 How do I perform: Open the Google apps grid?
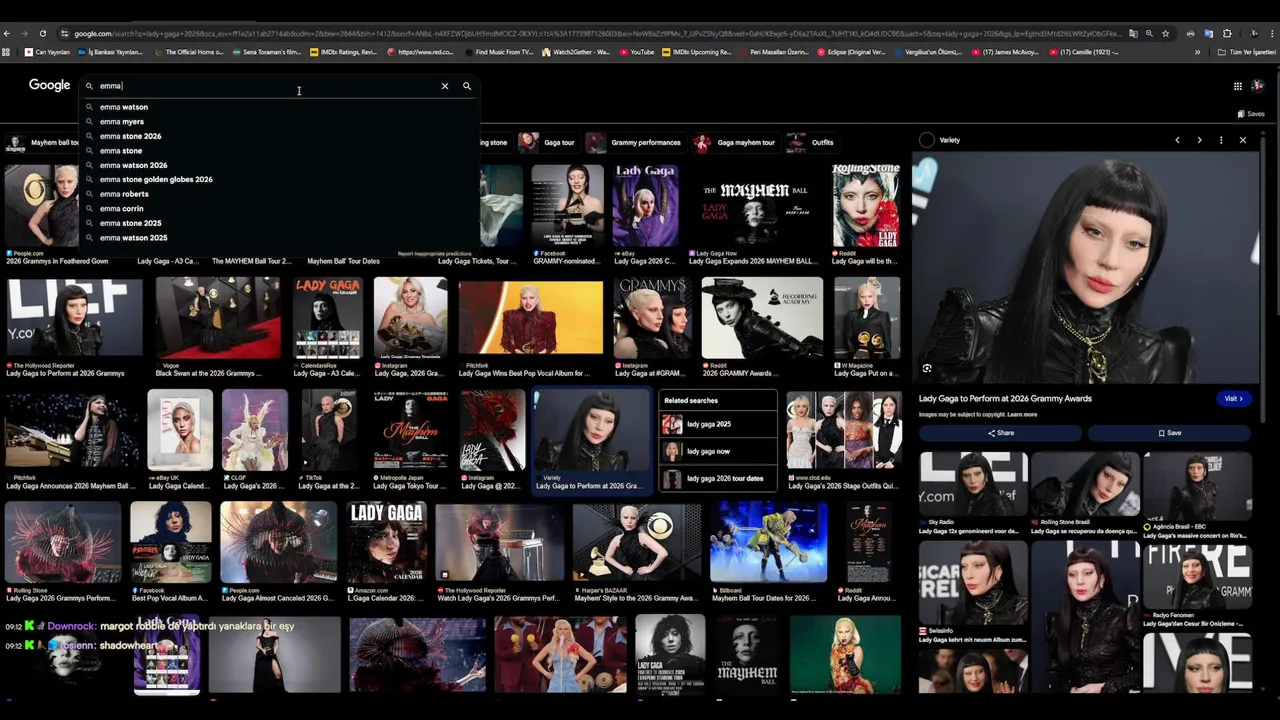1237,86
